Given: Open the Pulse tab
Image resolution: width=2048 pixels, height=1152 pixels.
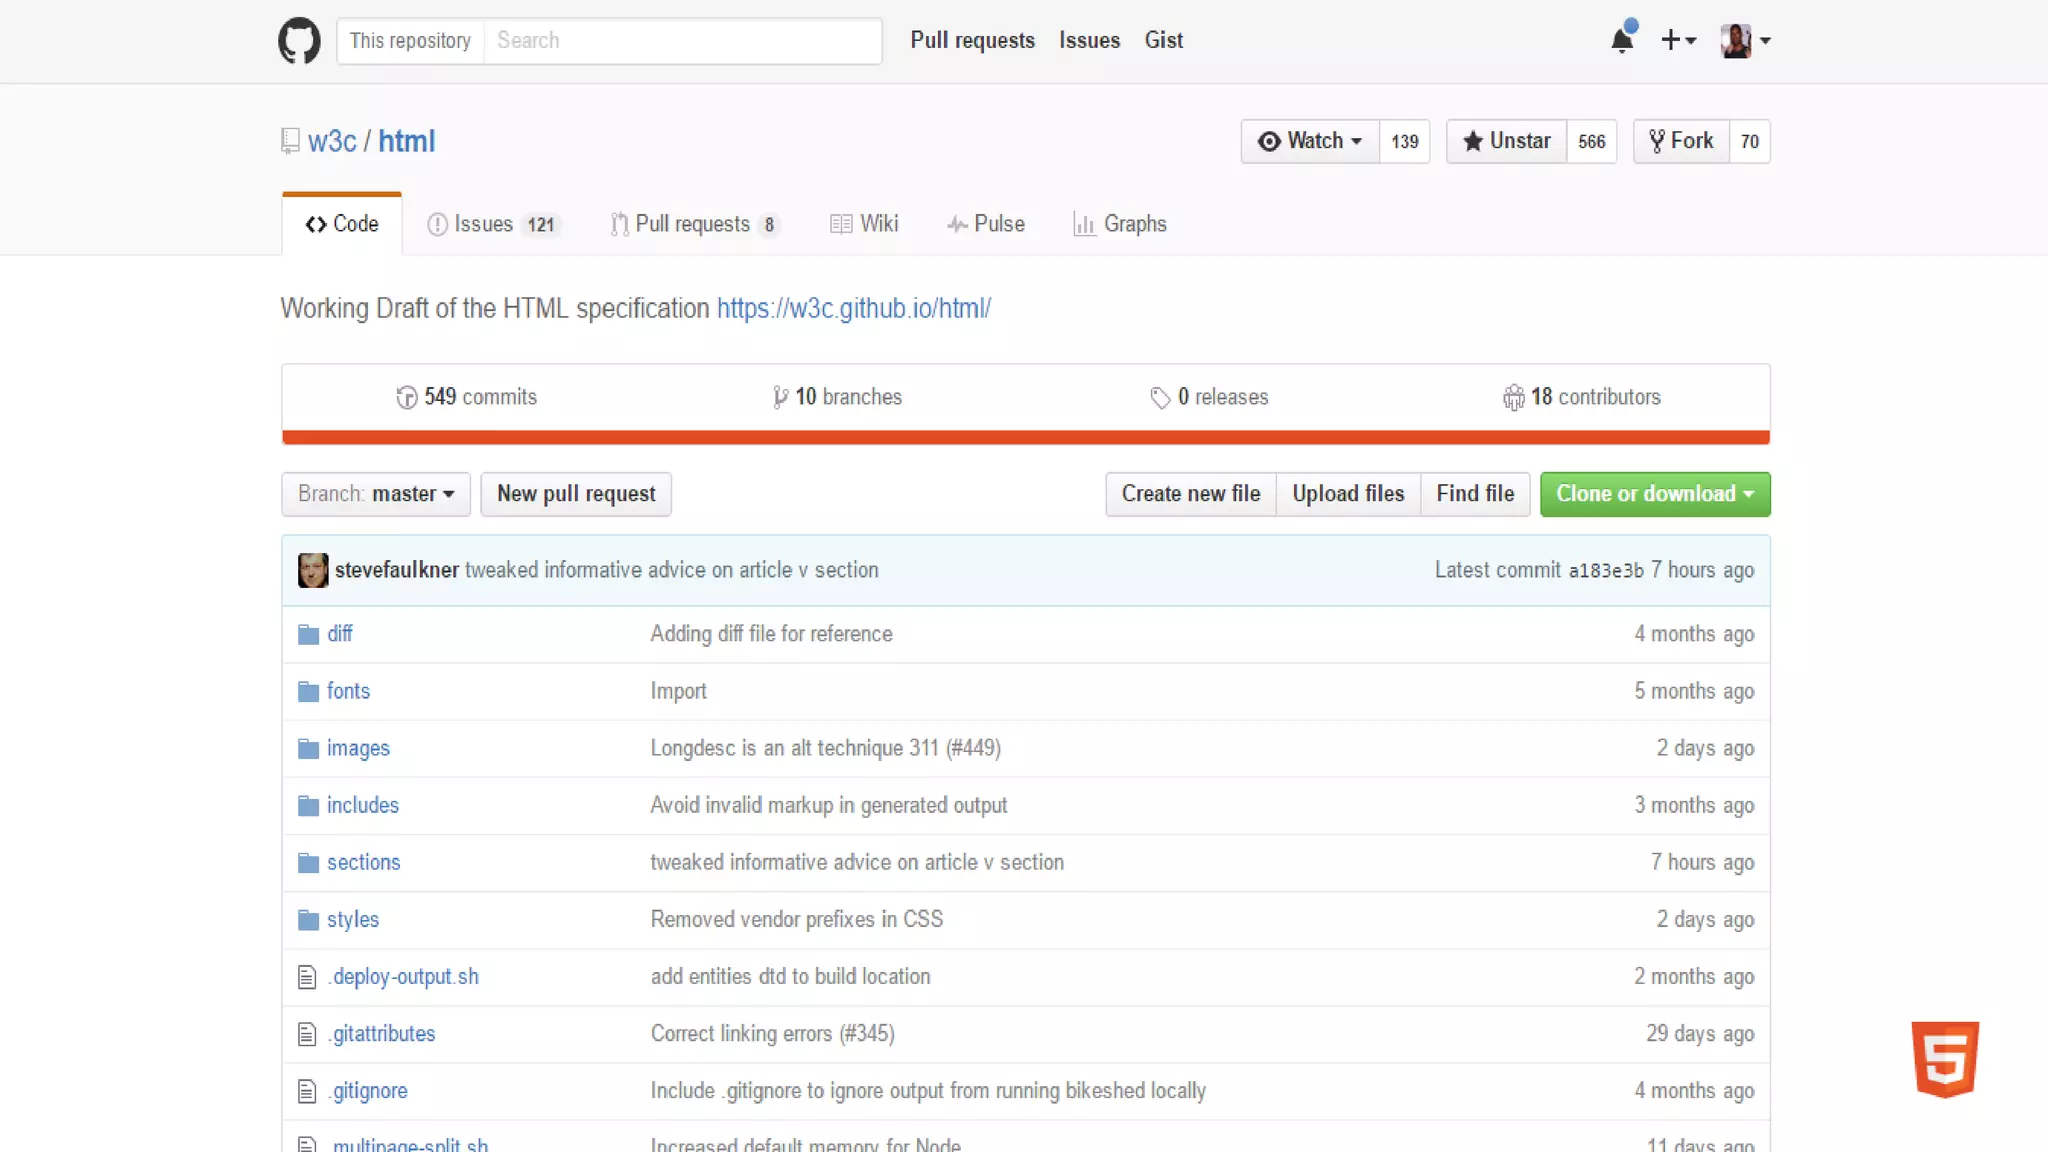Looking at the screenshot, I should [986, 224].
